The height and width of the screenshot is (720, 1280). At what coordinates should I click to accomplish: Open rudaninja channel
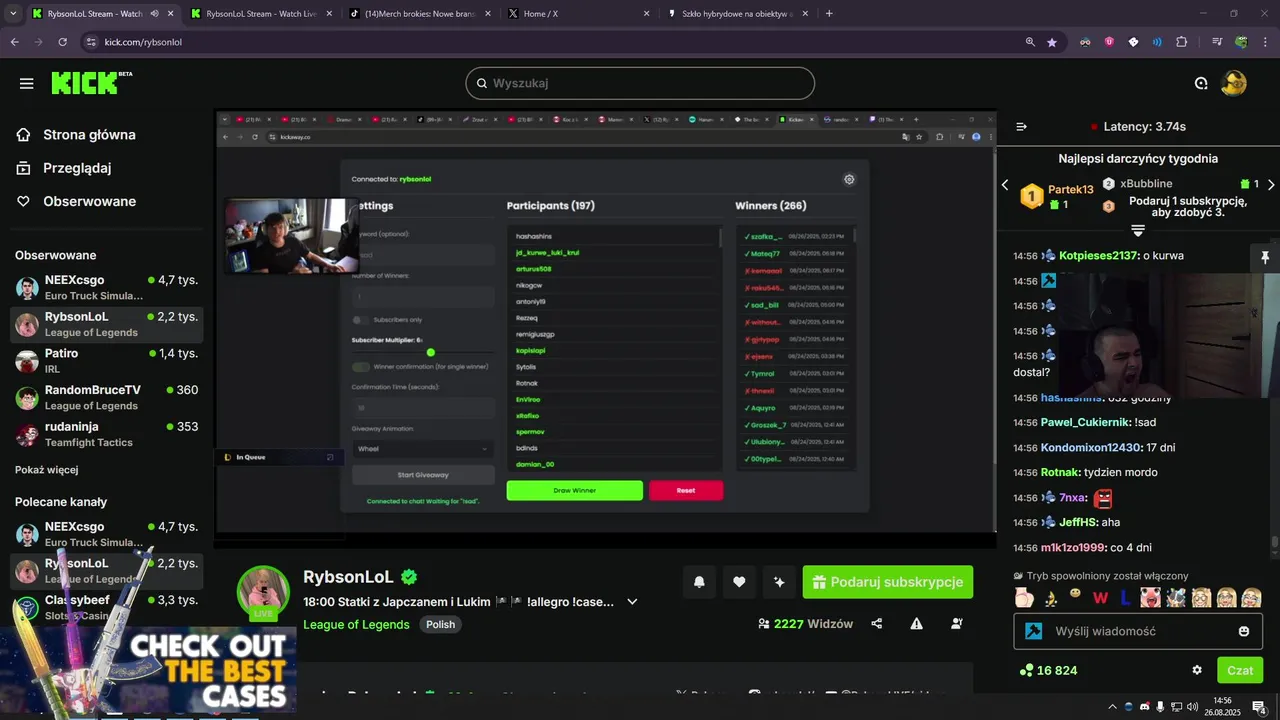[x=107, y=434]
